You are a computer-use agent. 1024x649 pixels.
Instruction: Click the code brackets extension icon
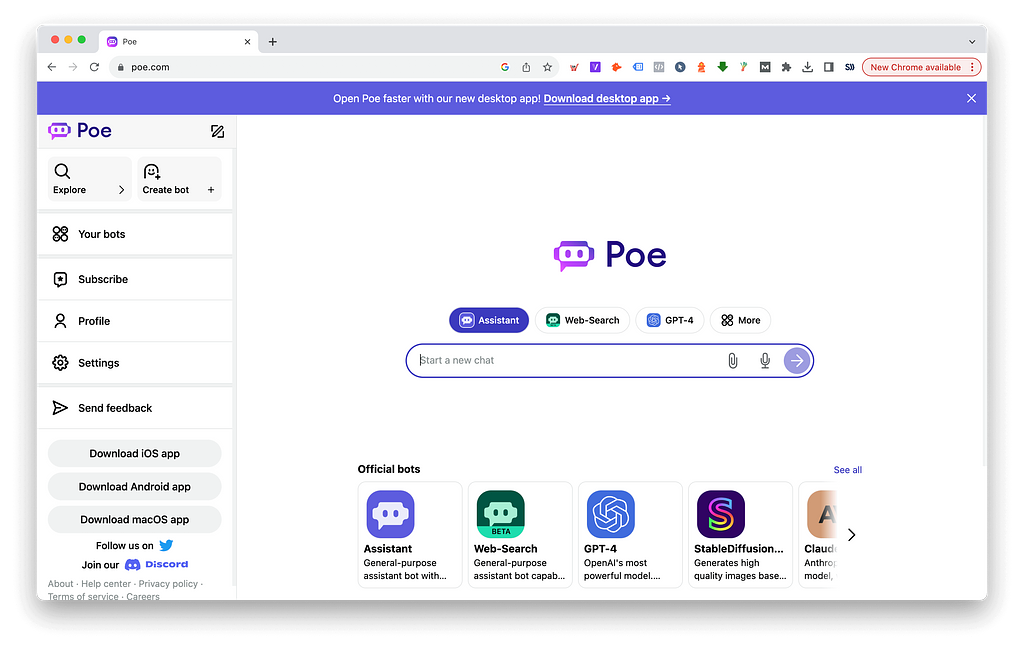(x=659, y=67)
